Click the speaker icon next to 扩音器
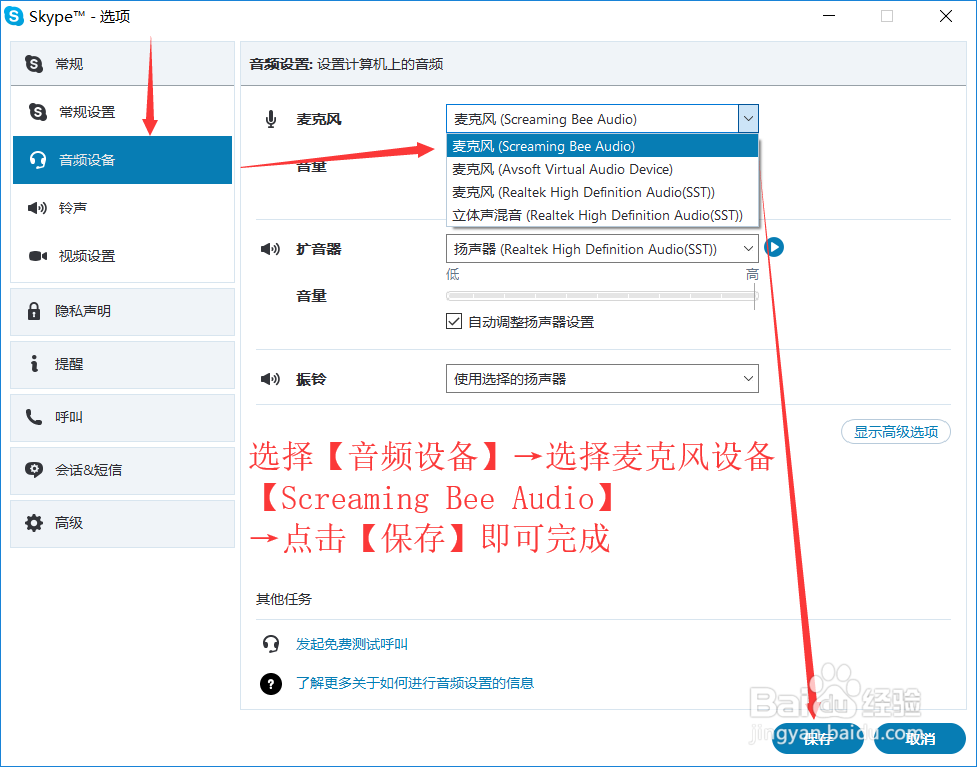The image size is (977, 767). click(270, 249)
